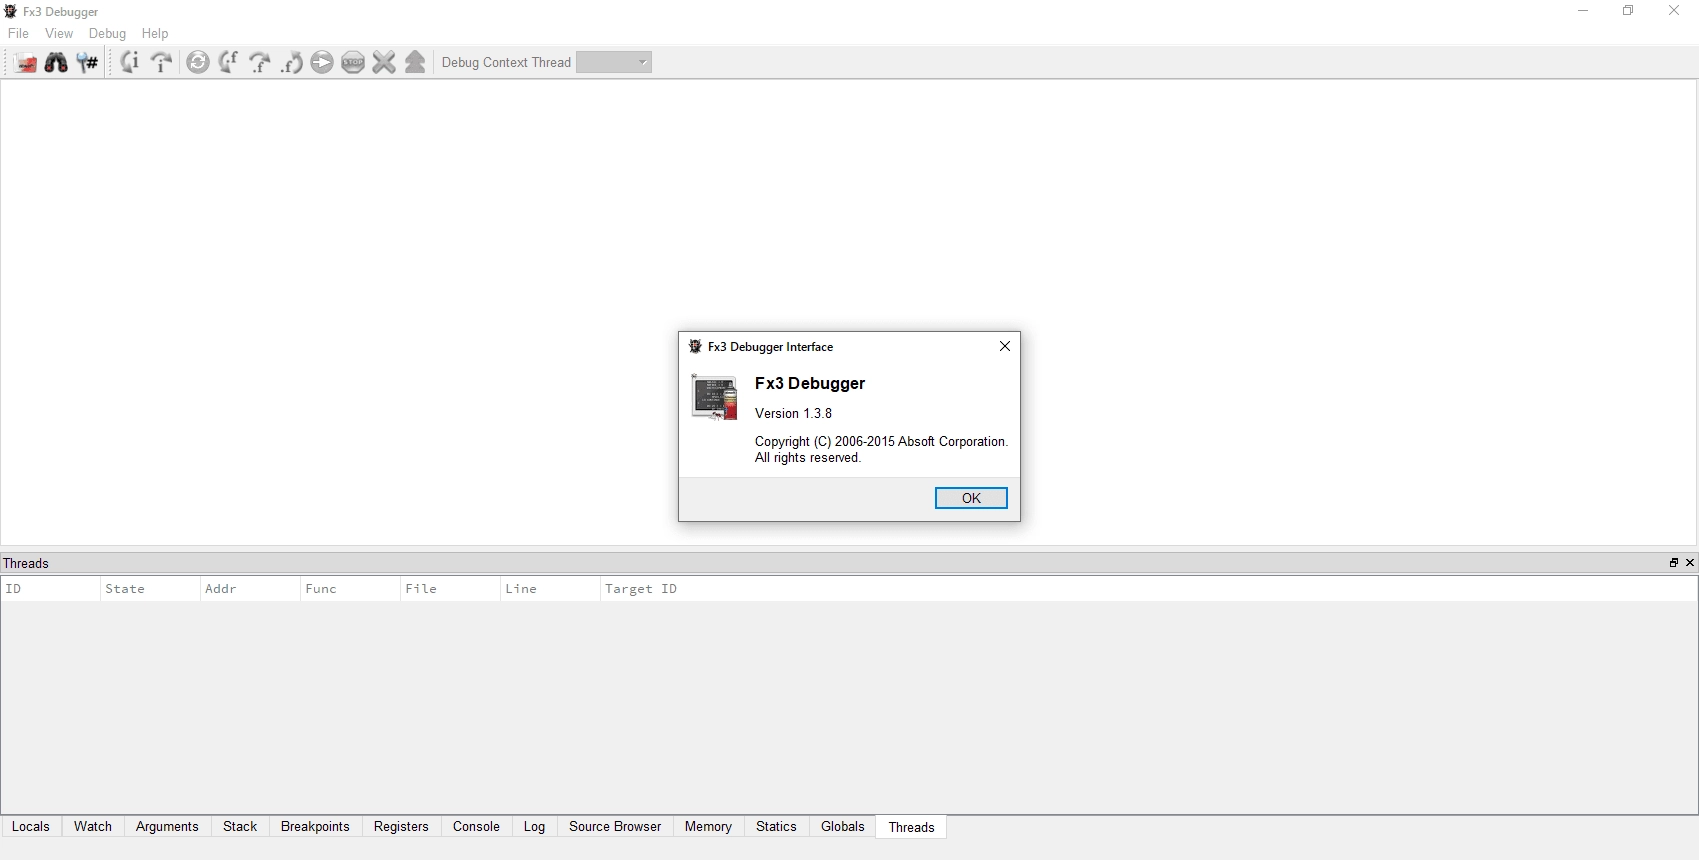The height and width of the screenshot is (860, 1699).
Task: Click the Fx3 Debugger title bar app icon
Action: point(11,11)
